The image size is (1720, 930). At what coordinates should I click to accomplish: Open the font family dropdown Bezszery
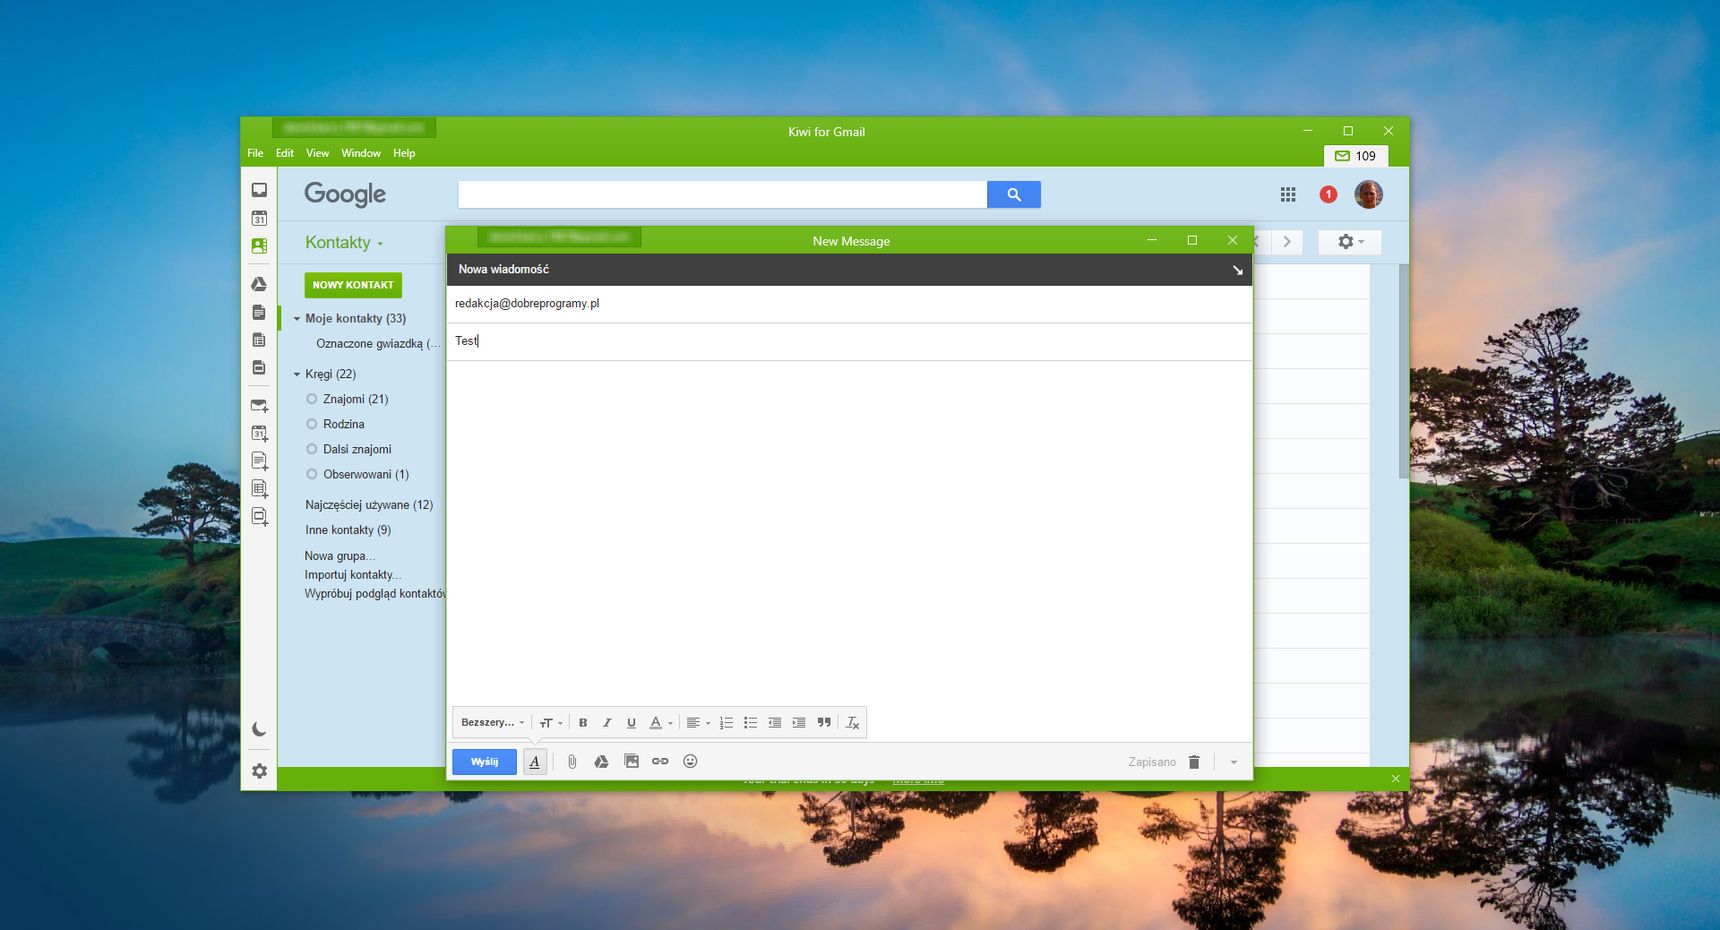pos(492,723)
